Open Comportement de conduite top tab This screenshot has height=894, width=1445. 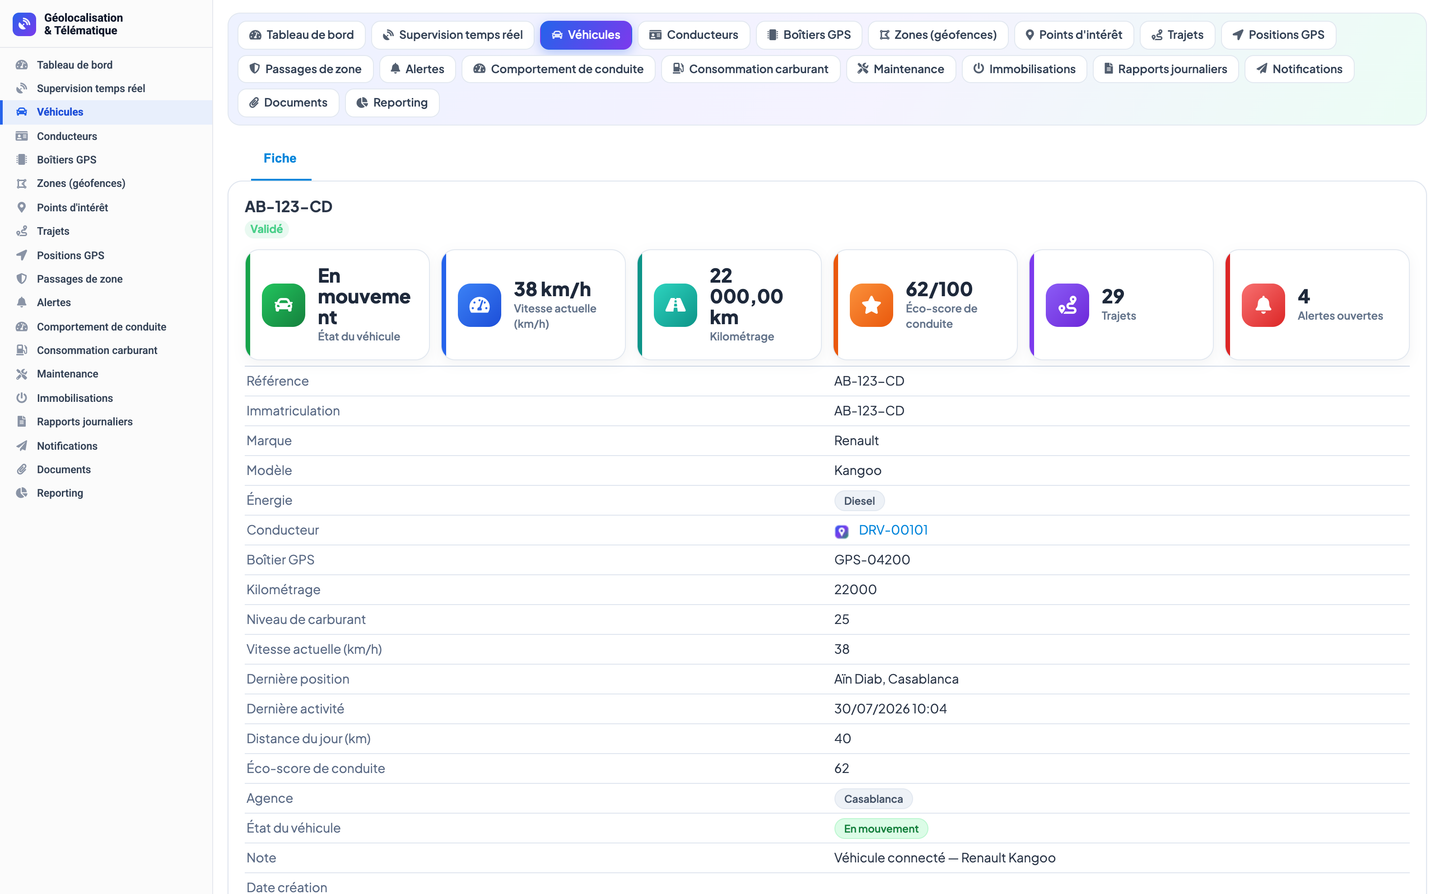pos(559,69)
